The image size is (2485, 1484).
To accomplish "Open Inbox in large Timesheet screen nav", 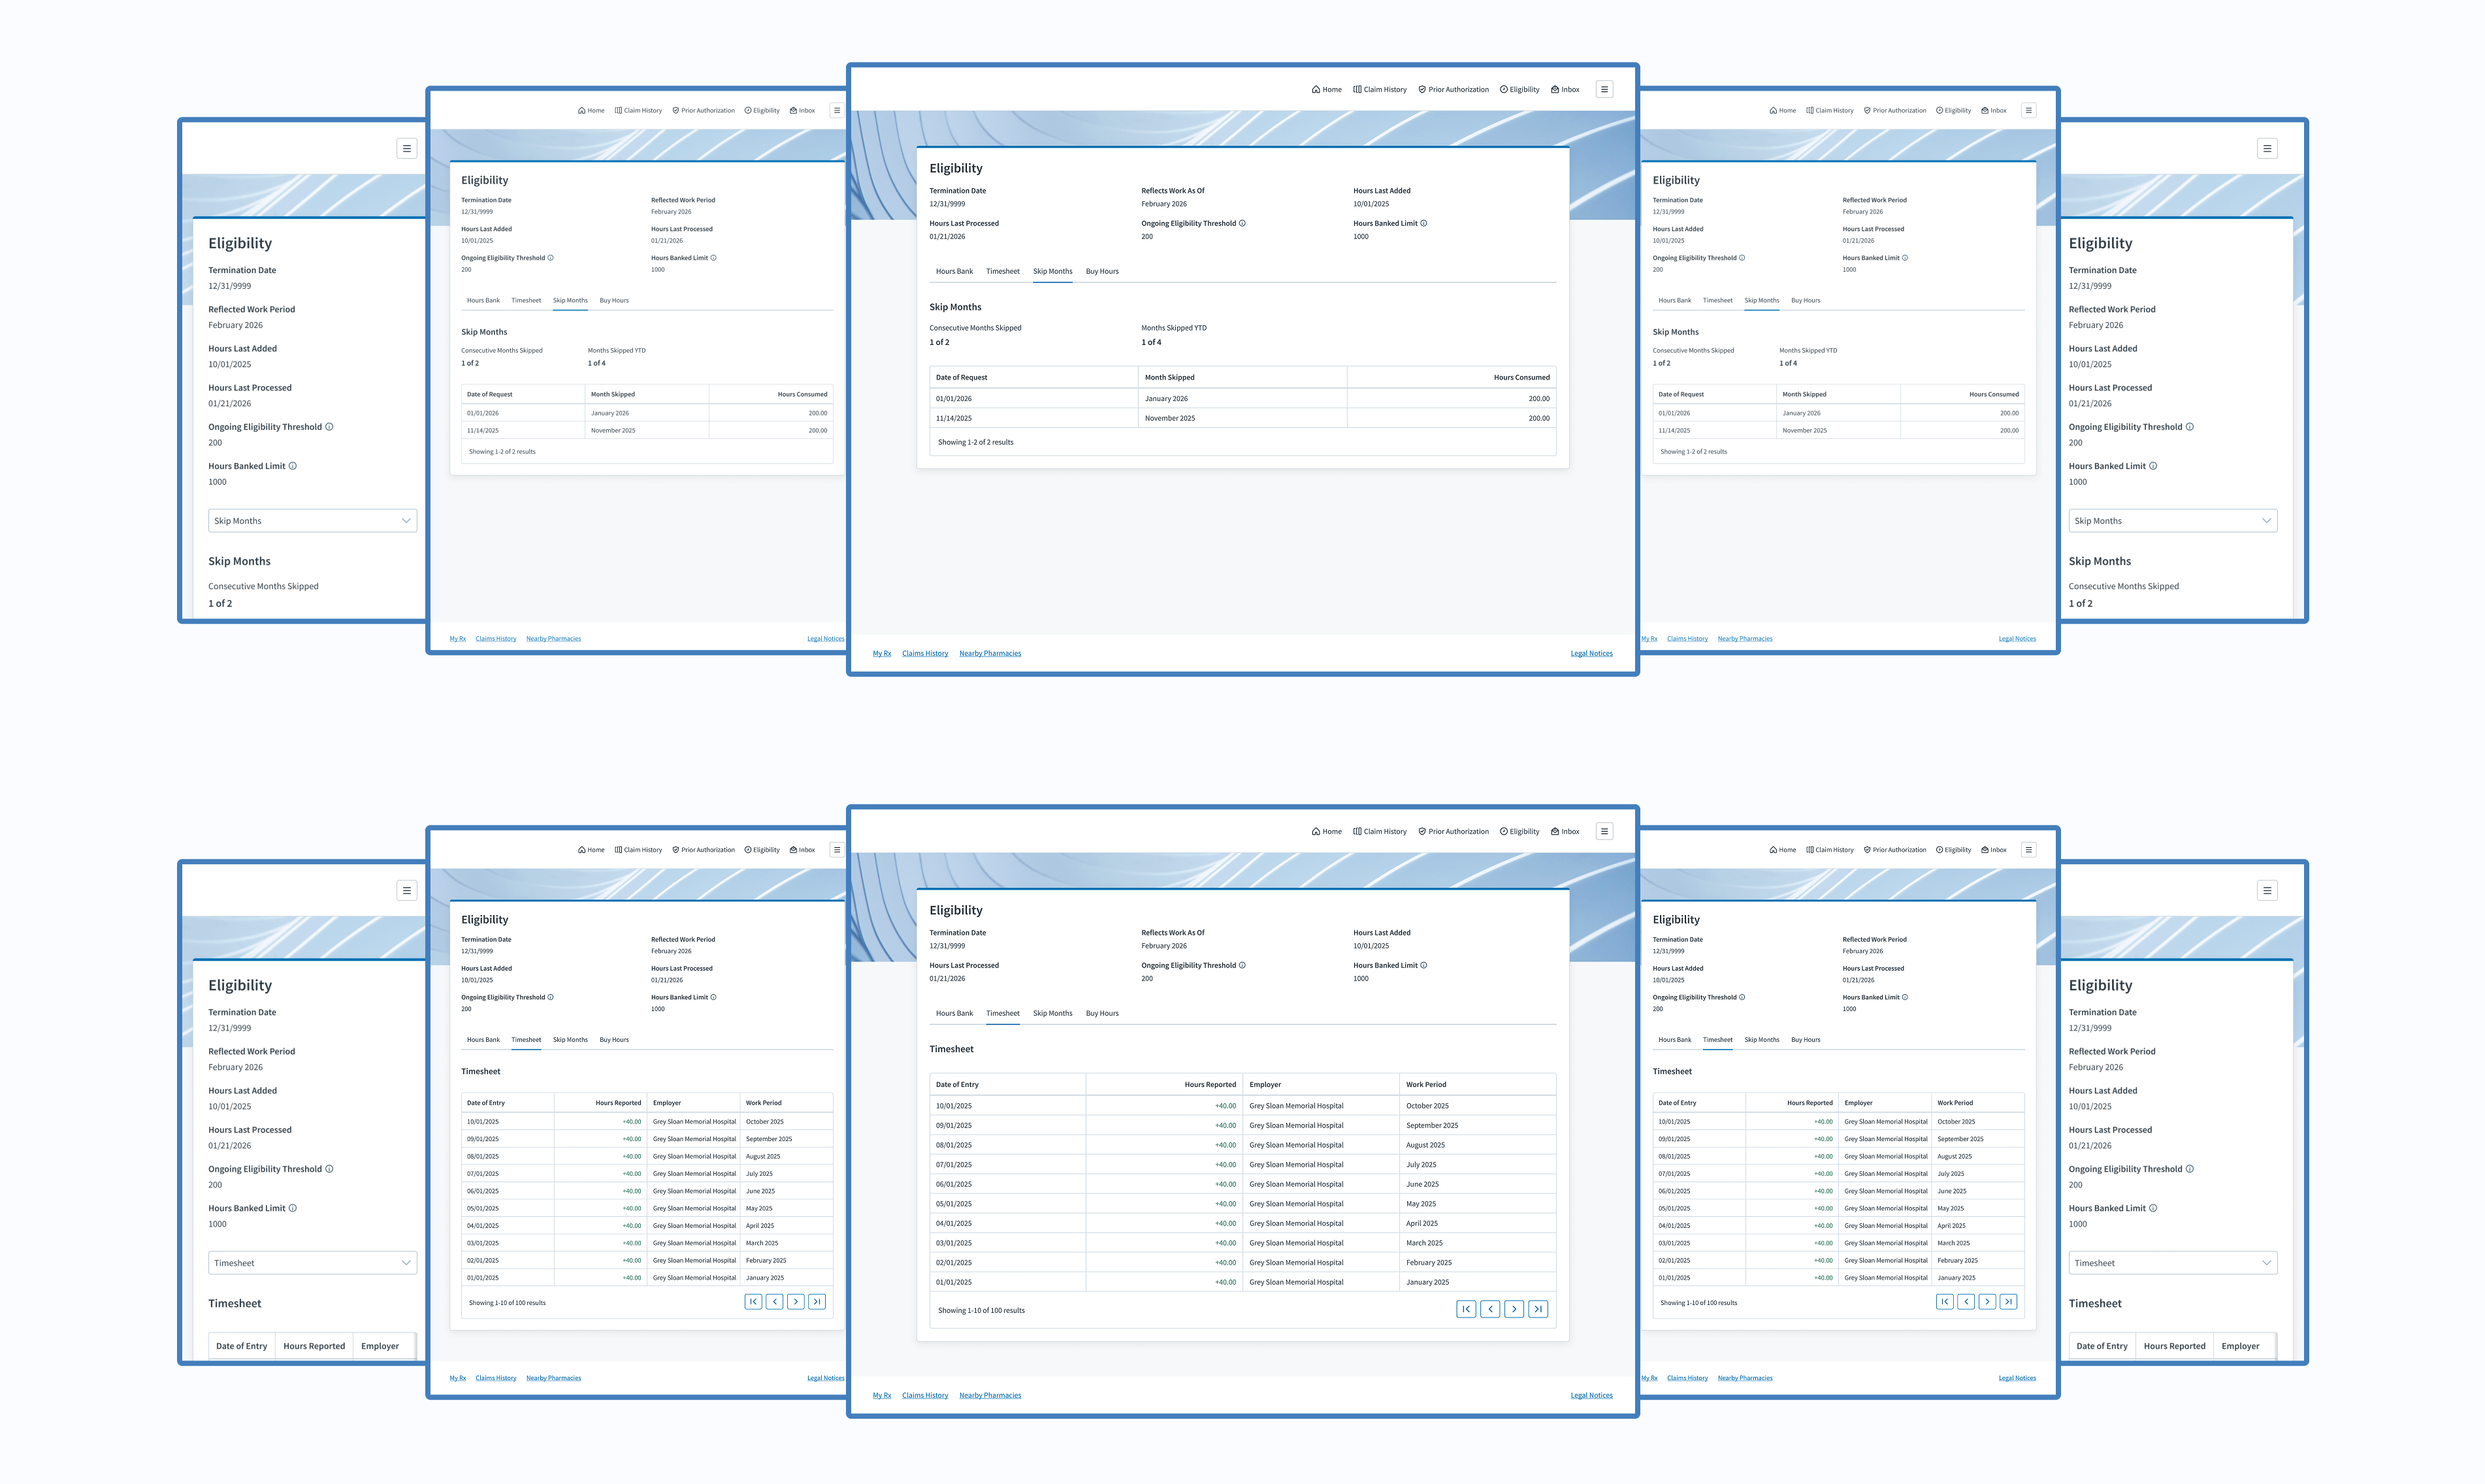I will pos(1565,831).
